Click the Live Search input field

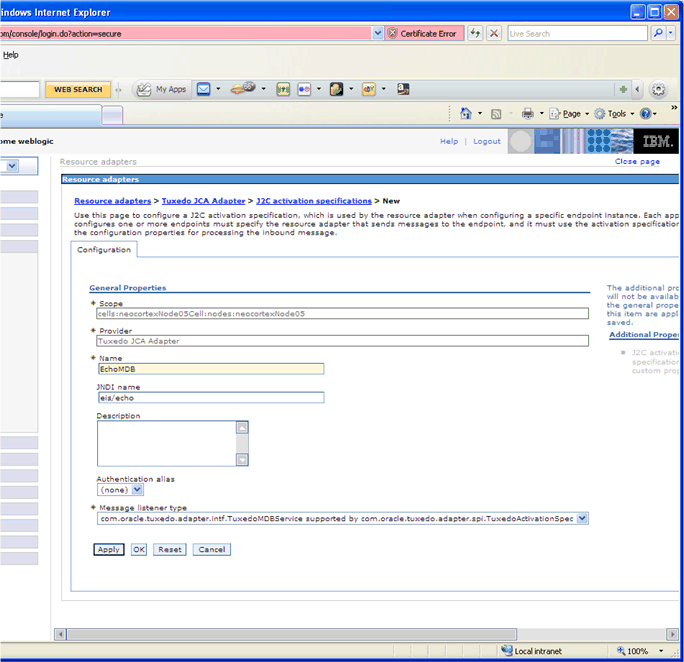coord(577,33)
